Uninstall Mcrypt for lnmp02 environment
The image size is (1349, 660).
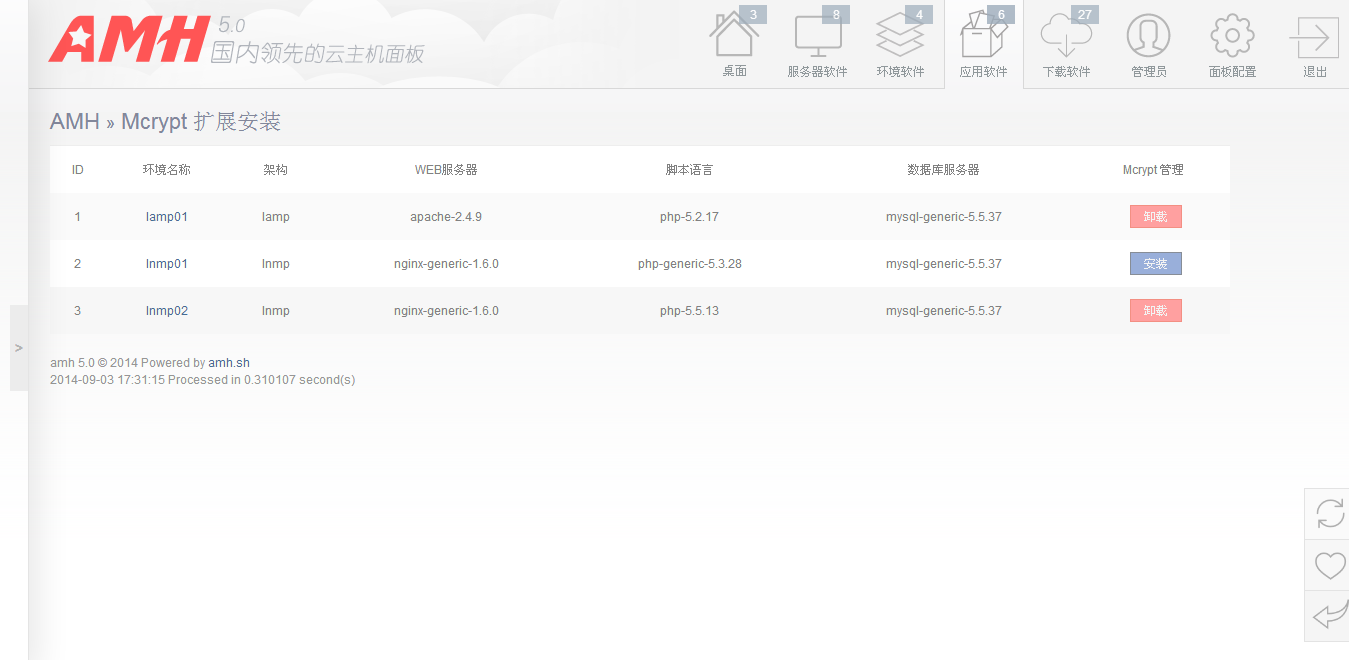coord(1155,311)
